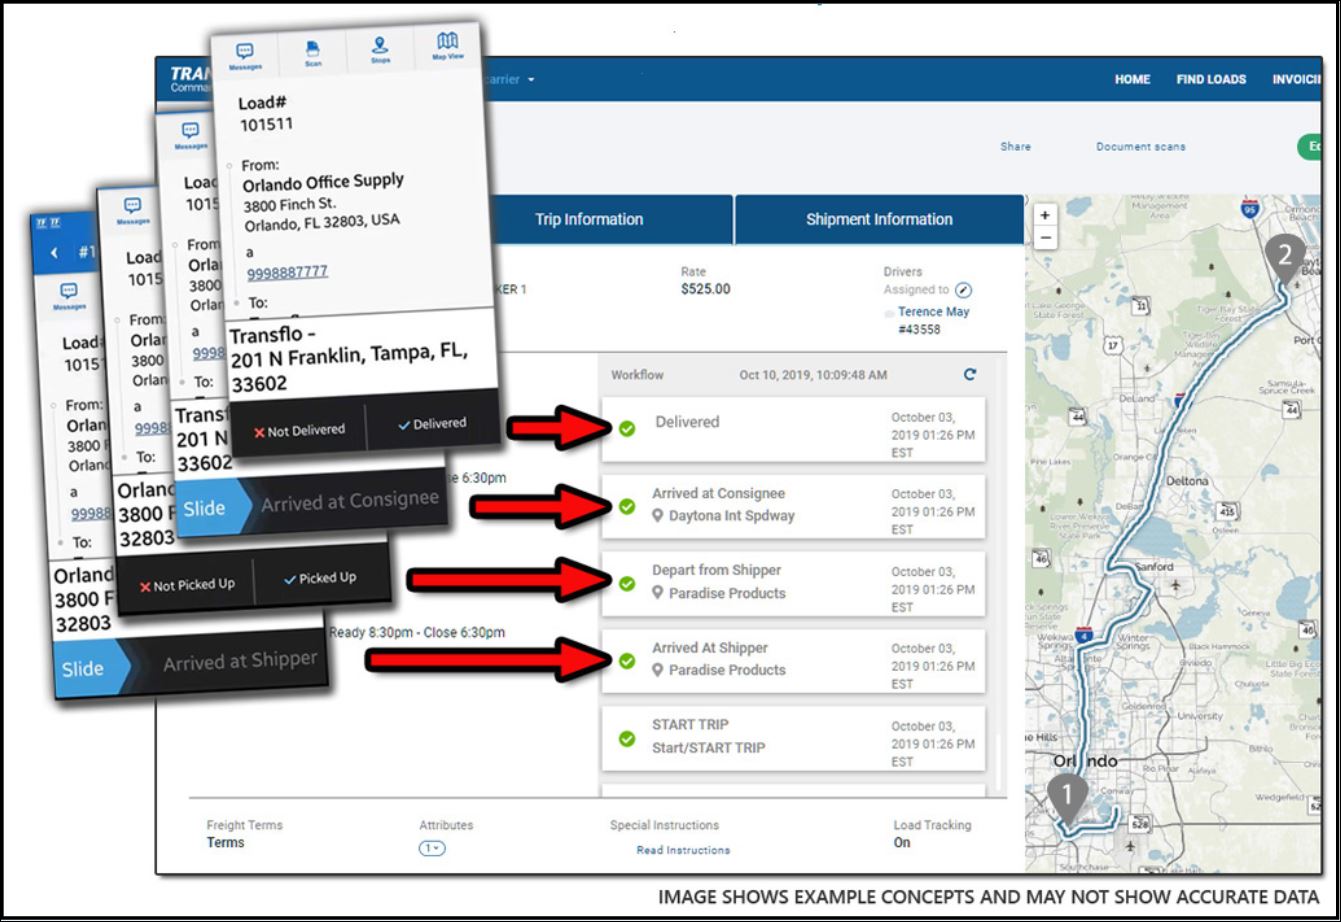Zoom in on the map

(1046, 215)
